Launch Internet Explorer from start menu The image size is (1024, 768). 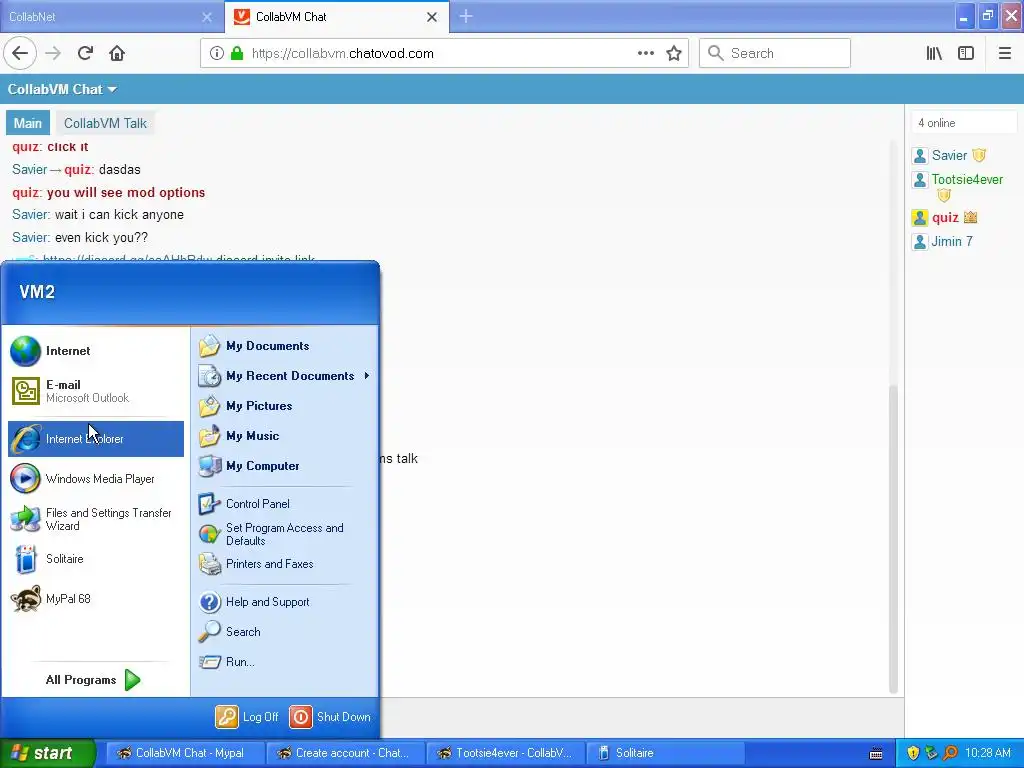pos(95,439)
